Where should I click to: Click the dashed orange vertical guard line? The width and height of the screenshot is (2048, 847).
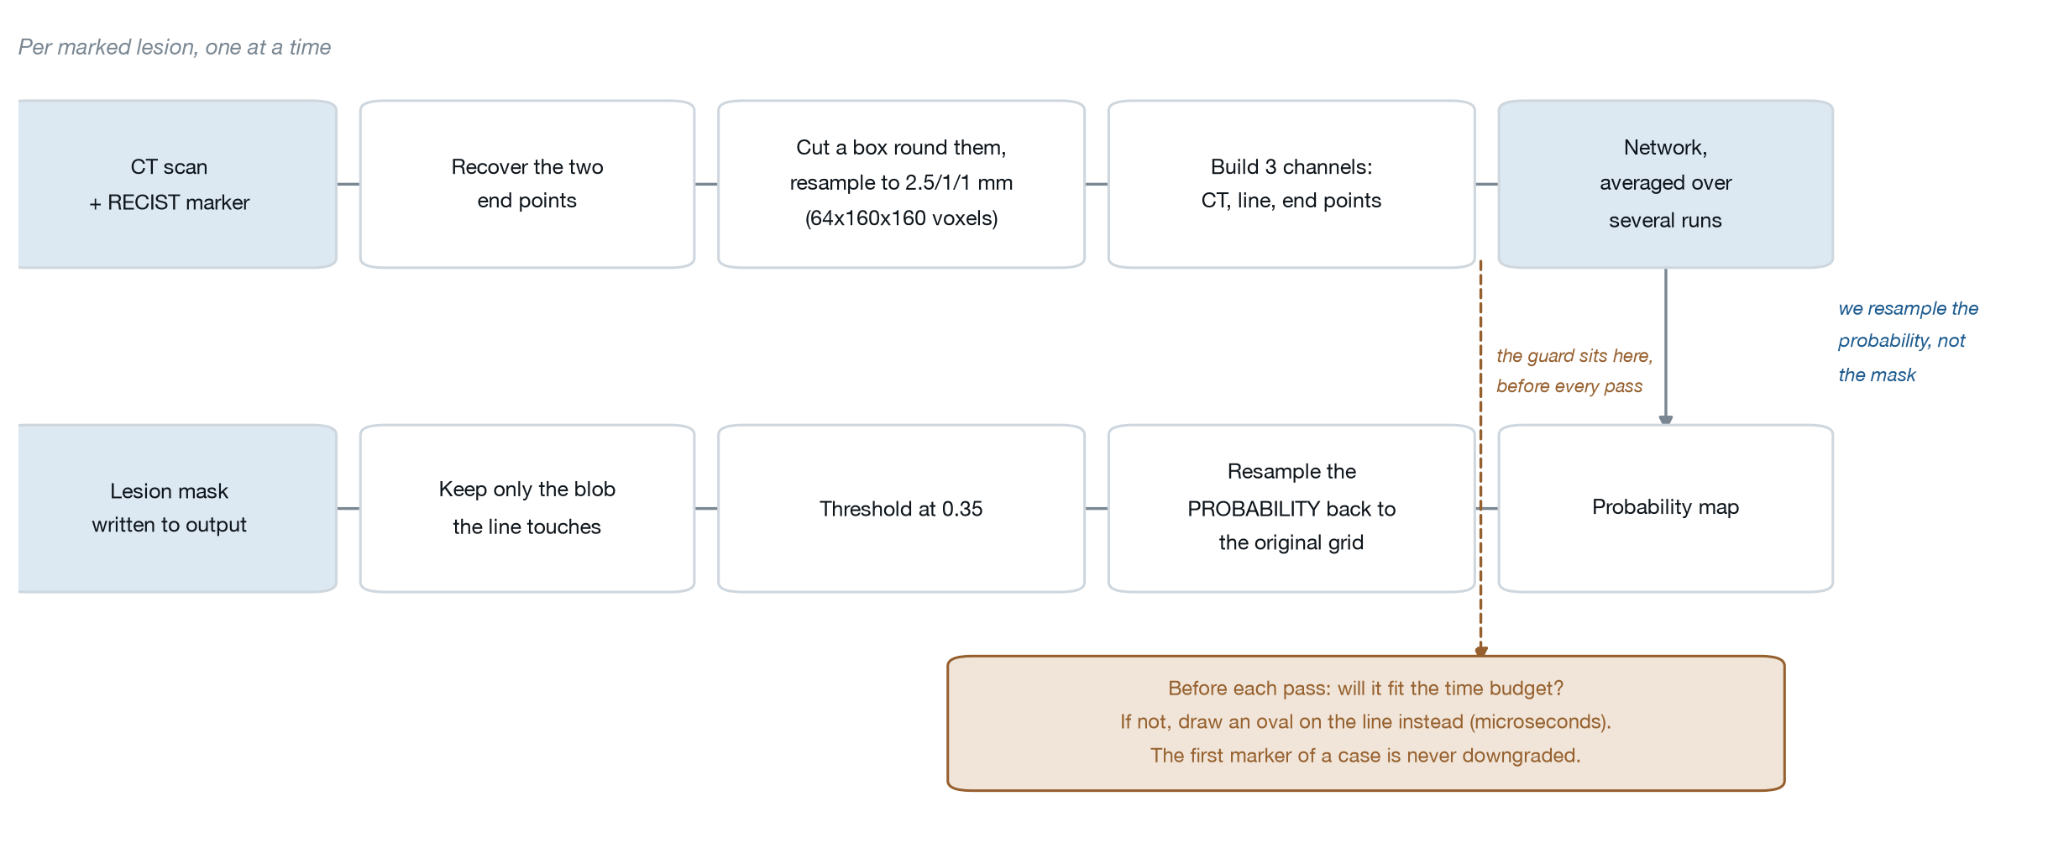(x=1481, y=455)
